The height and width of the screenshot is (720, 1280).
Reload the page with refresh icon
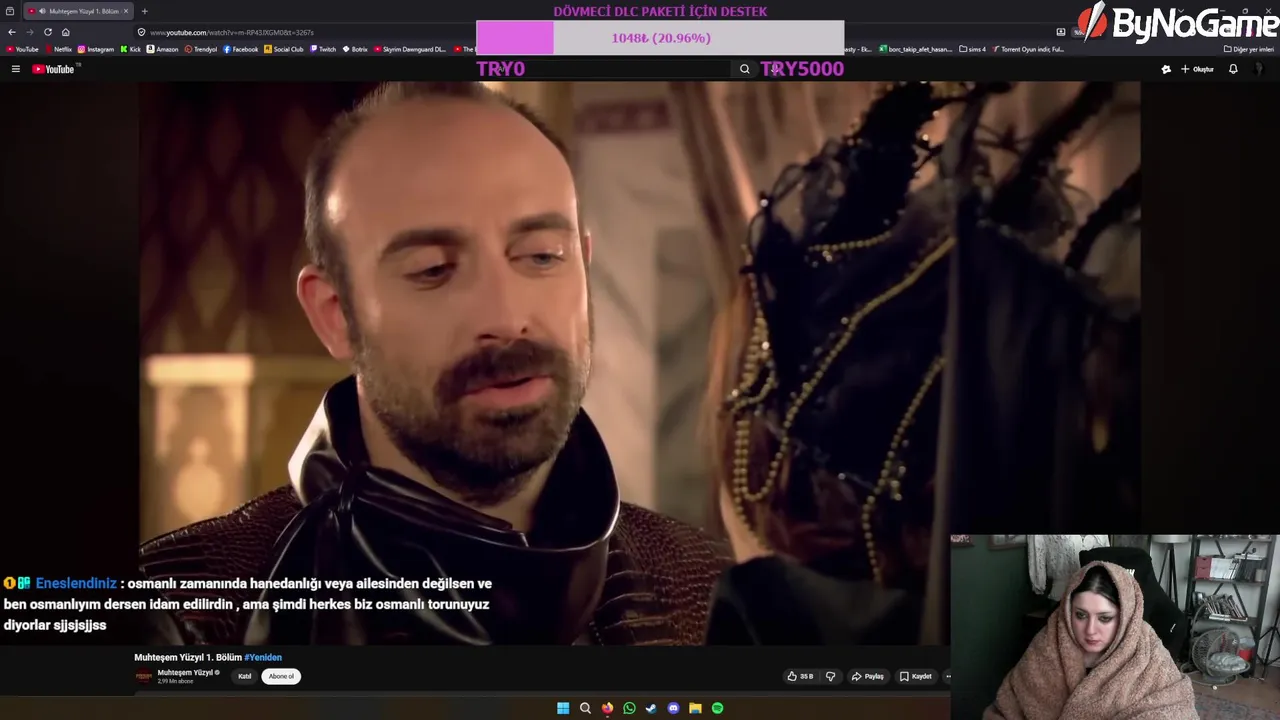pyautogui.click(x=47, y=32)
